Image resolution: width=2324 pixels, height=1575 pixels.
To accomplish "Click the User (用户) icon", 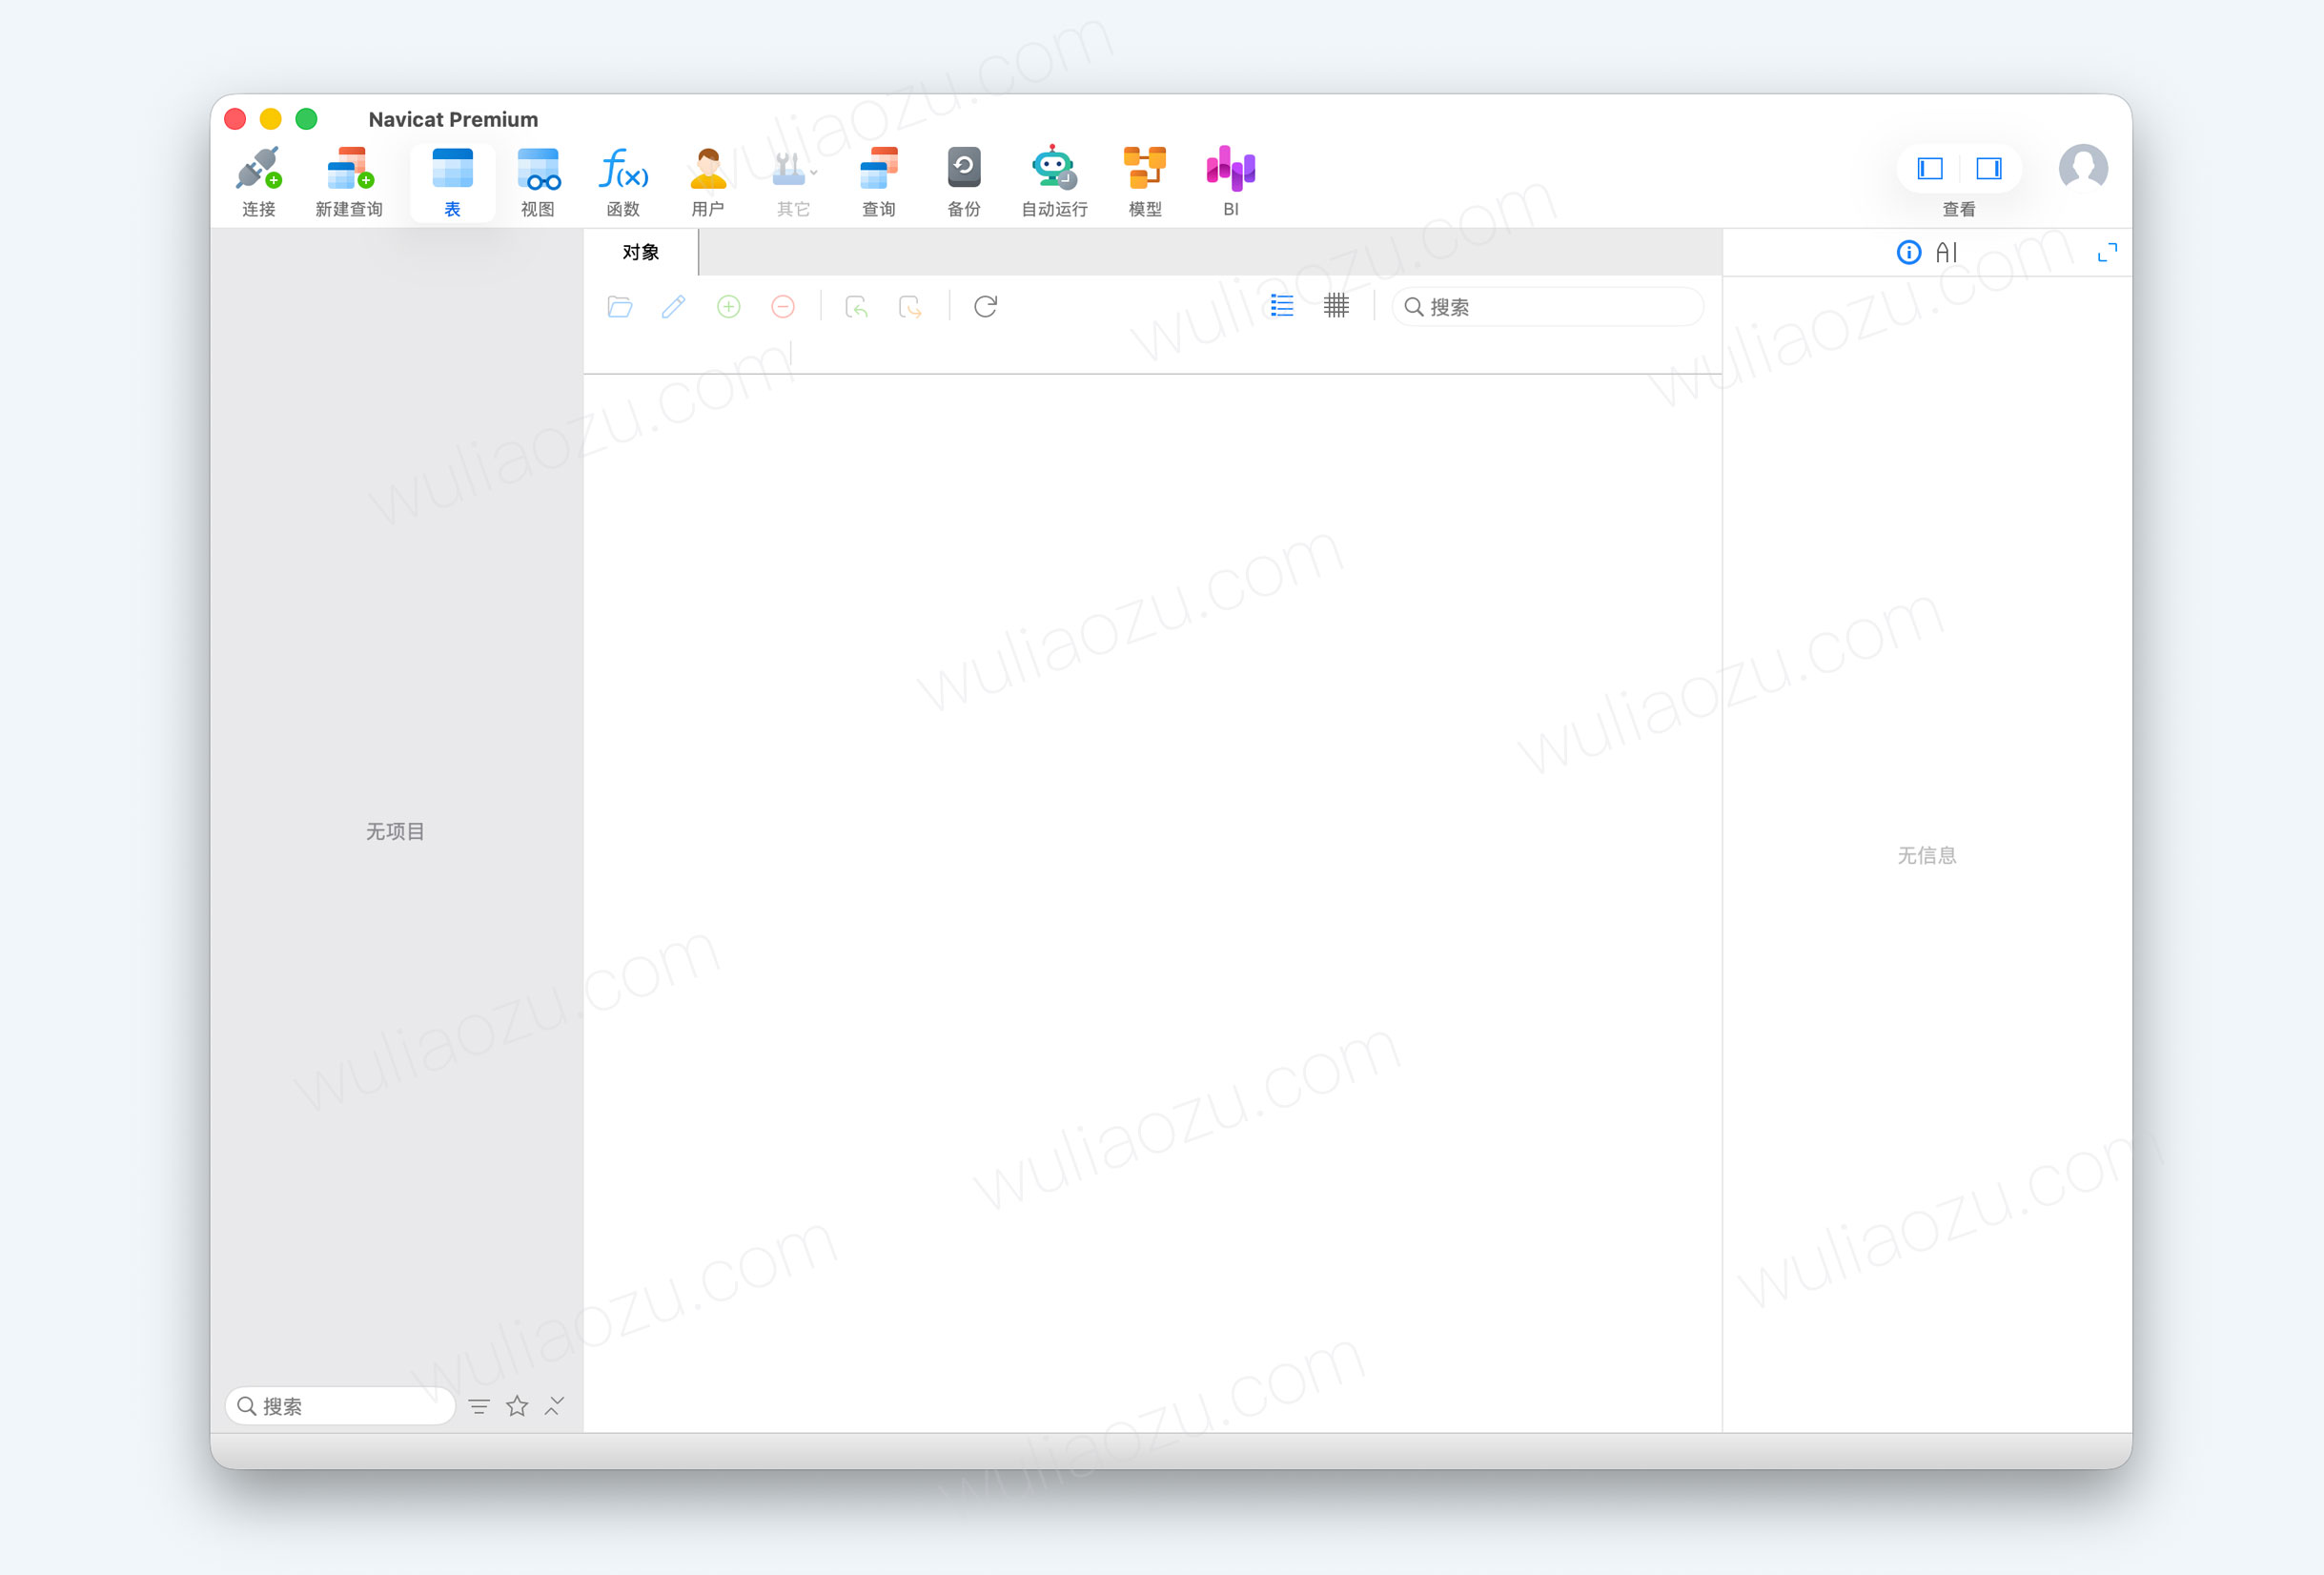I will tap(708, 170).
